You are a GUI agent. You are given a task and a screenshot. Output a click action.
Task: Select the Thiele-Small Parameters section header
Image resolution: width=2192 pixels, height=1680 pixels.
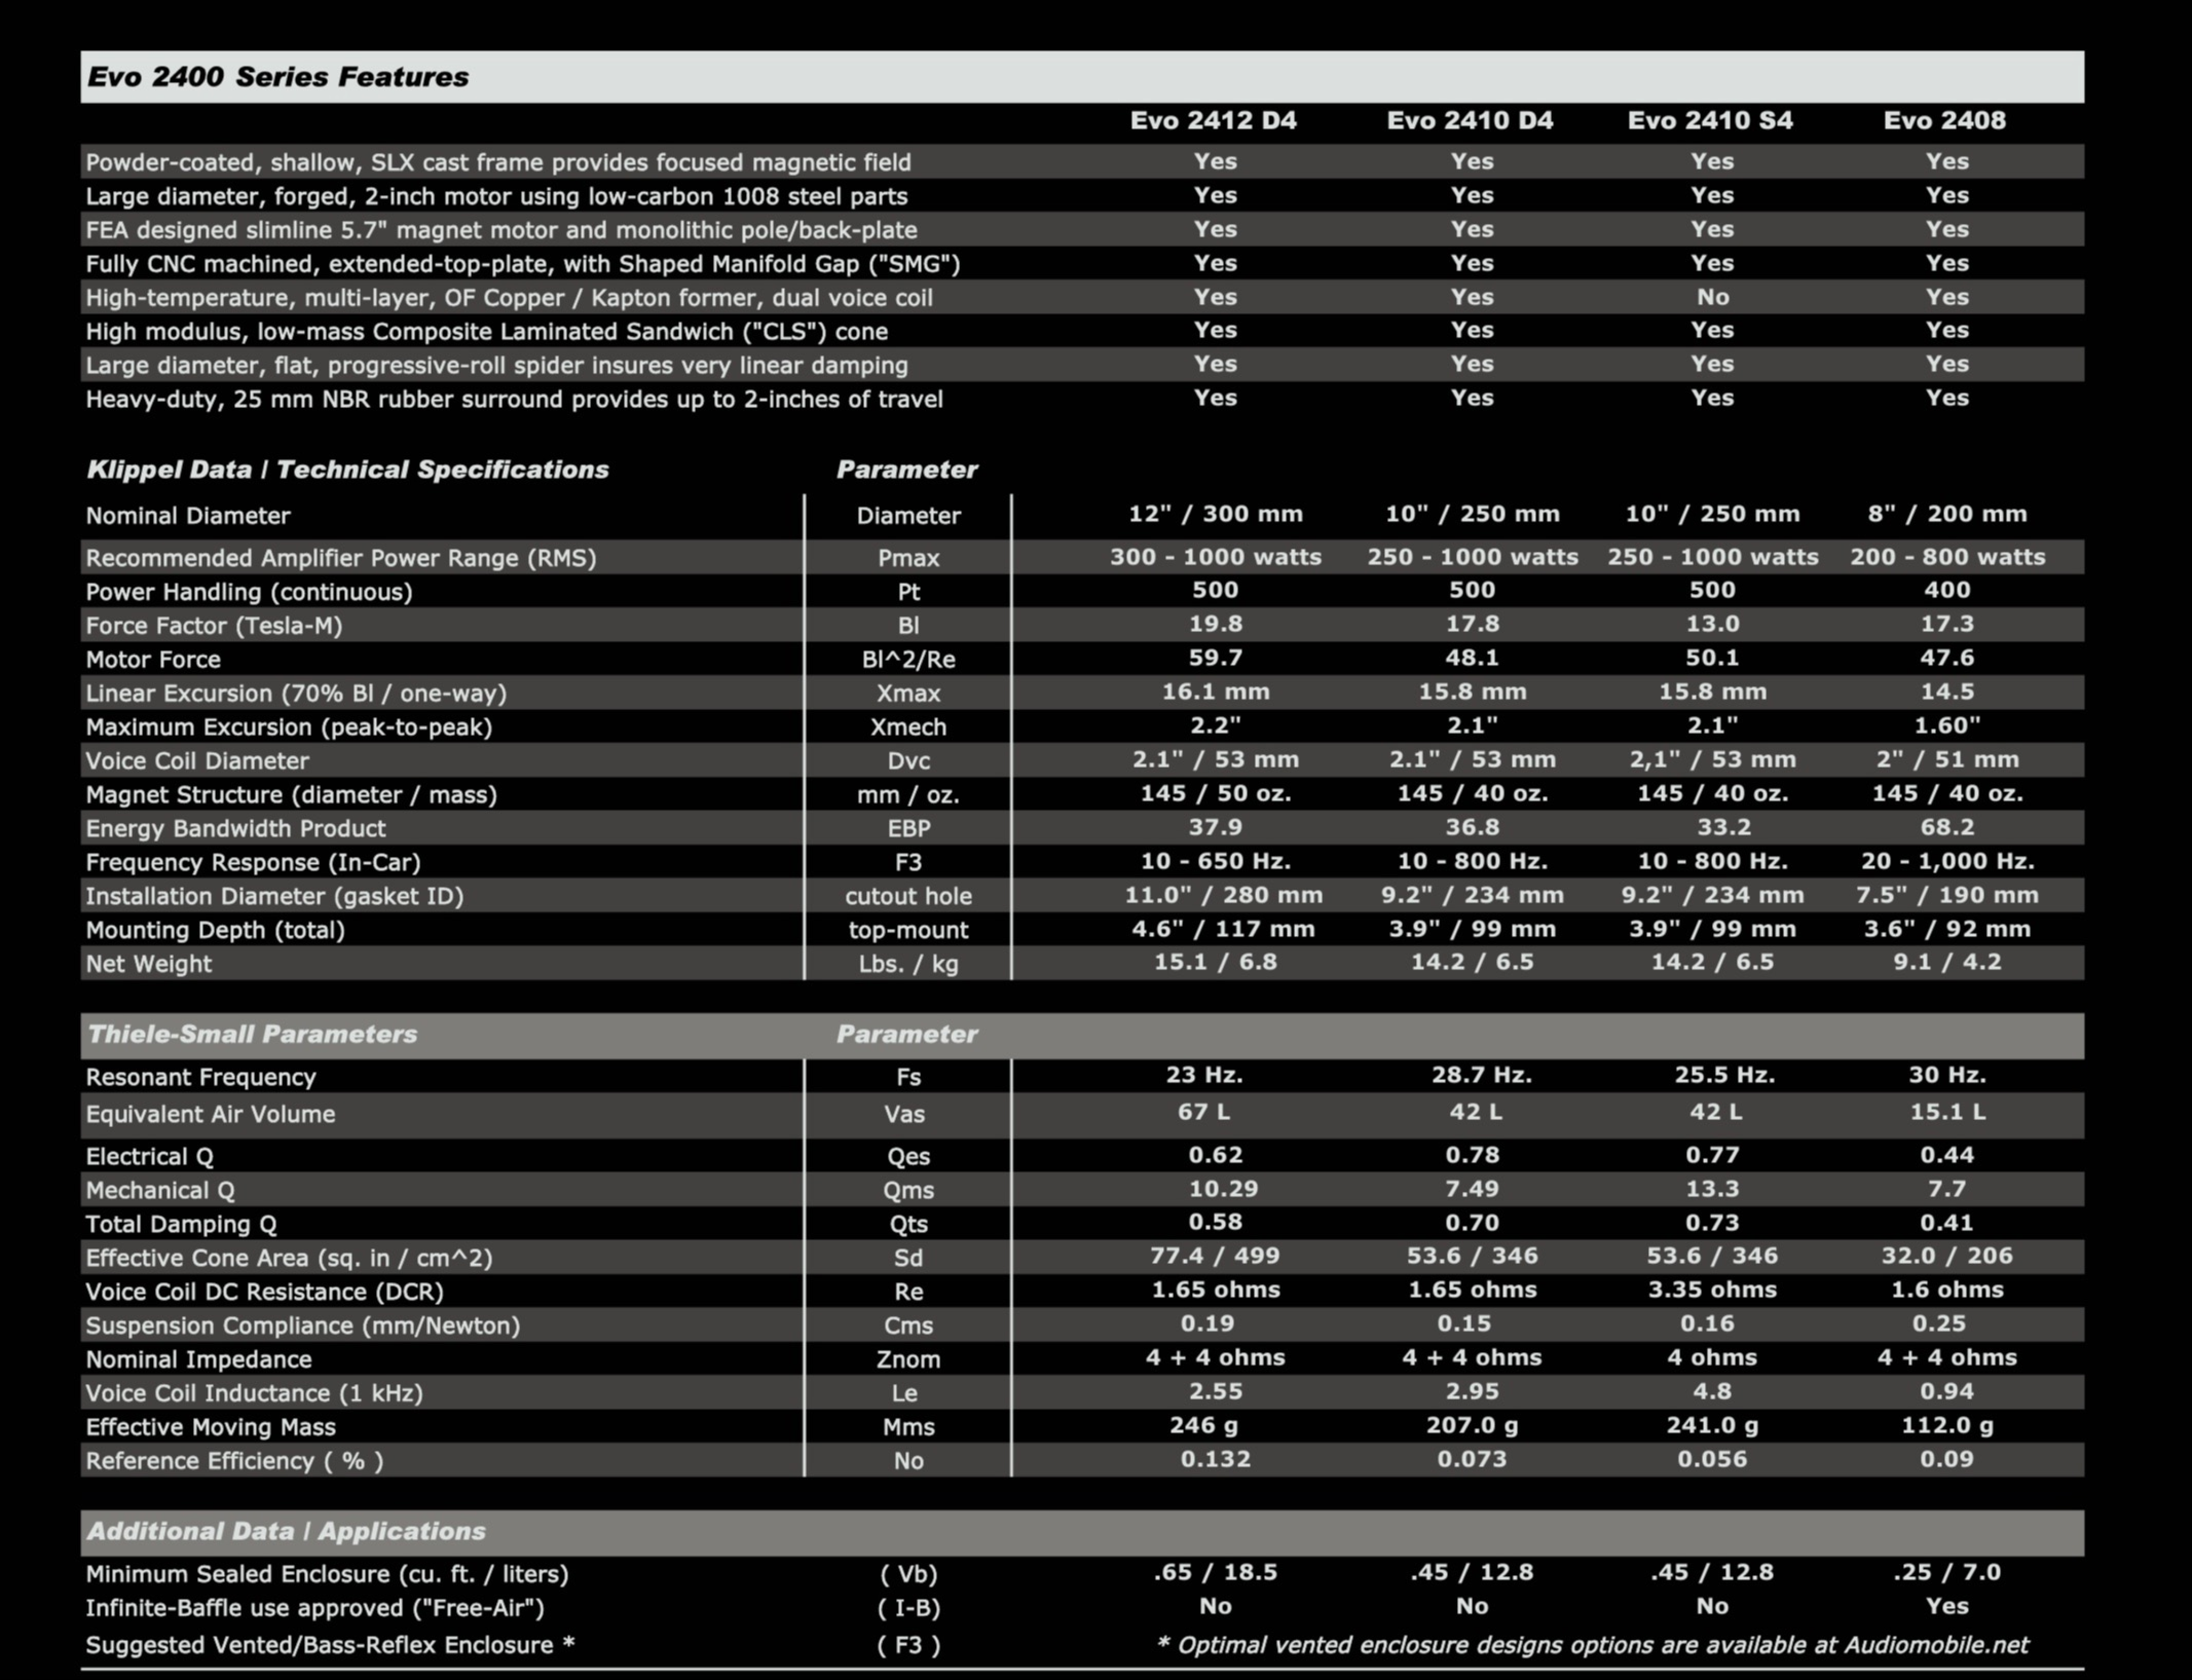252,1034
